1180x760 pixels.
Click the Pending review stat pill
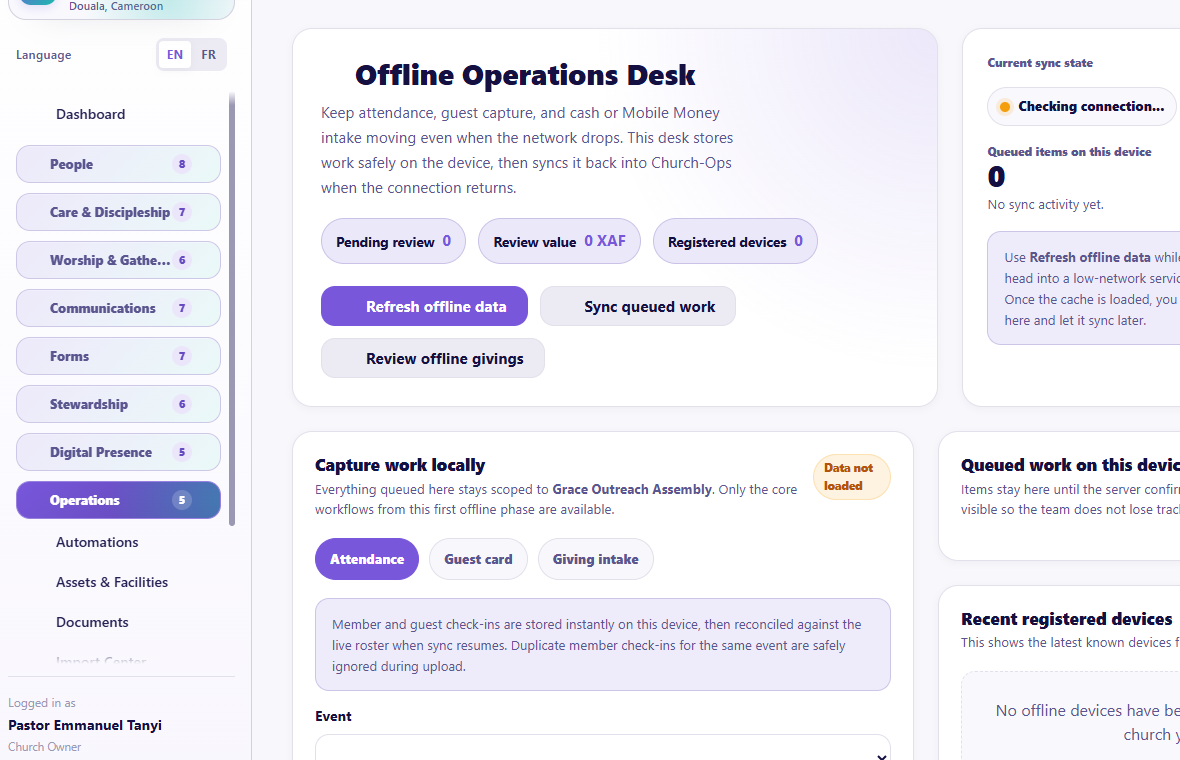tap(394, 242)
